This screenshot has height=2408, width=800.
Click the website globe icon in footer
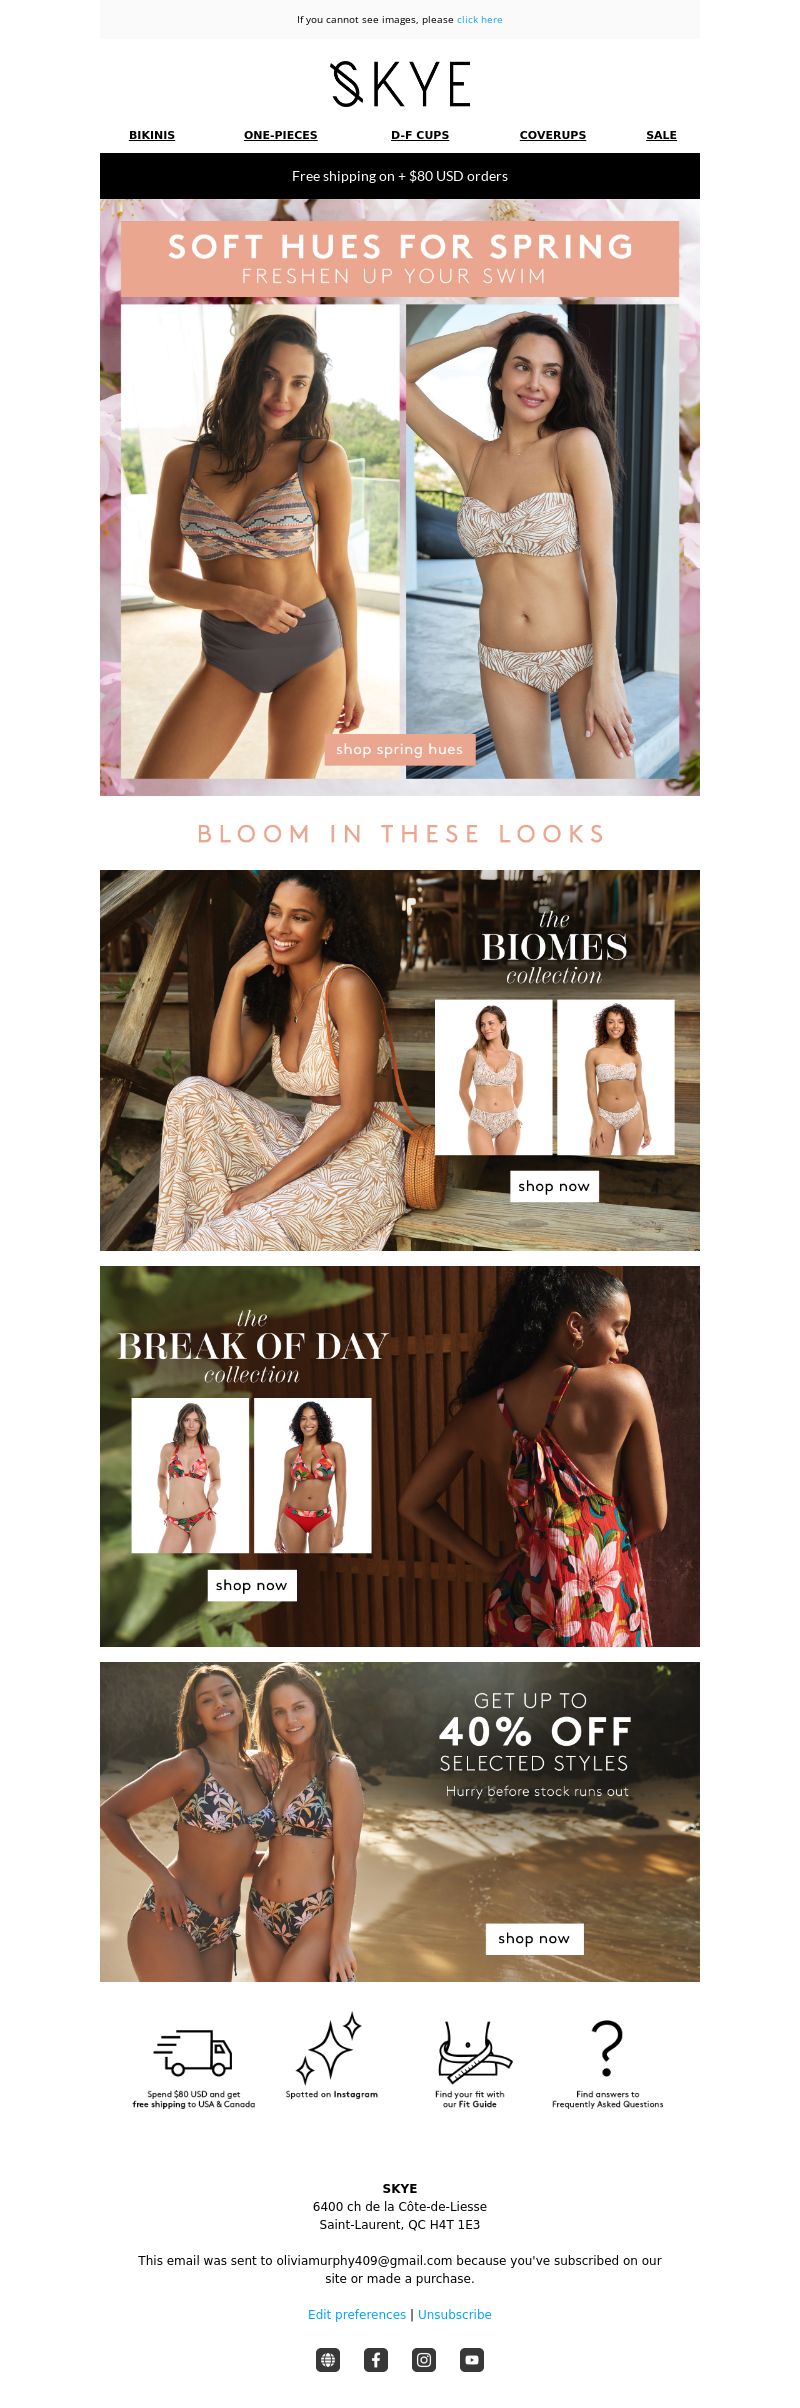point(328,2360)
